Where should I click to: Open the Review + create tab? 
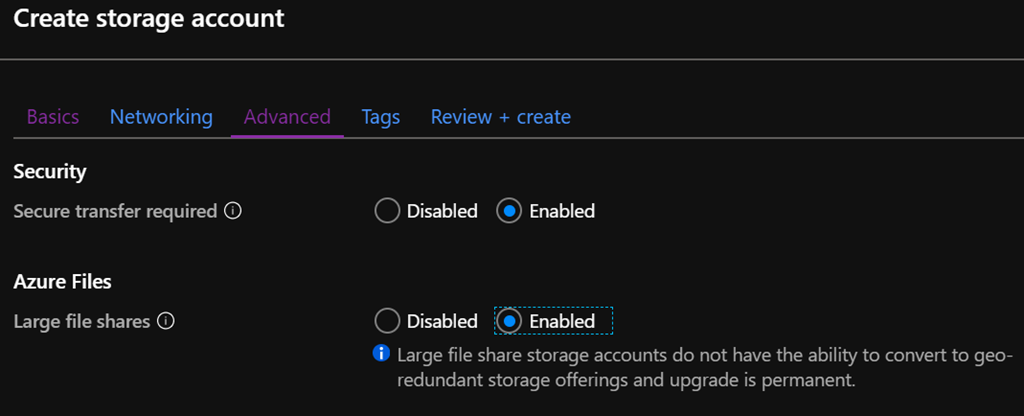(x=500, y=117)
